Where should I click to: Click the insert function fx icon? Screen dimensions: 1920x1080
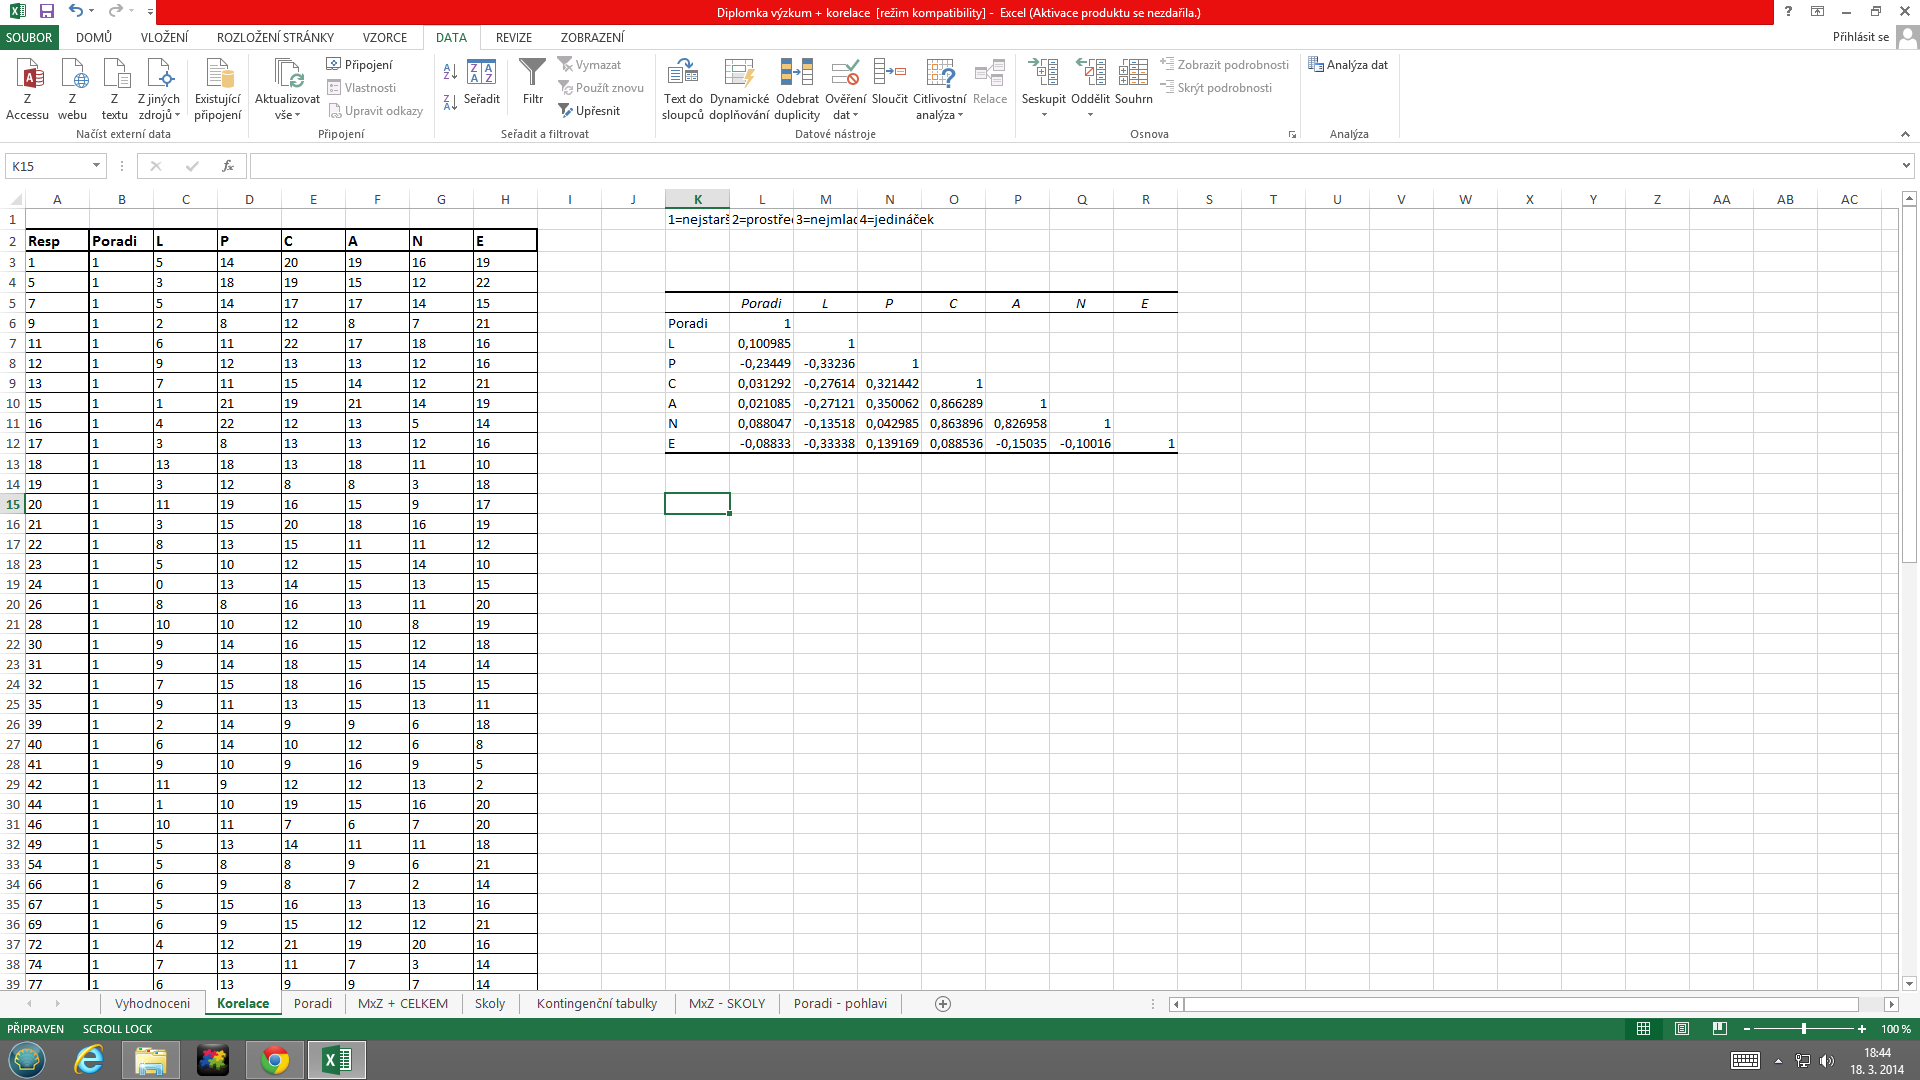pyautogui.click(x=228, y=166)
